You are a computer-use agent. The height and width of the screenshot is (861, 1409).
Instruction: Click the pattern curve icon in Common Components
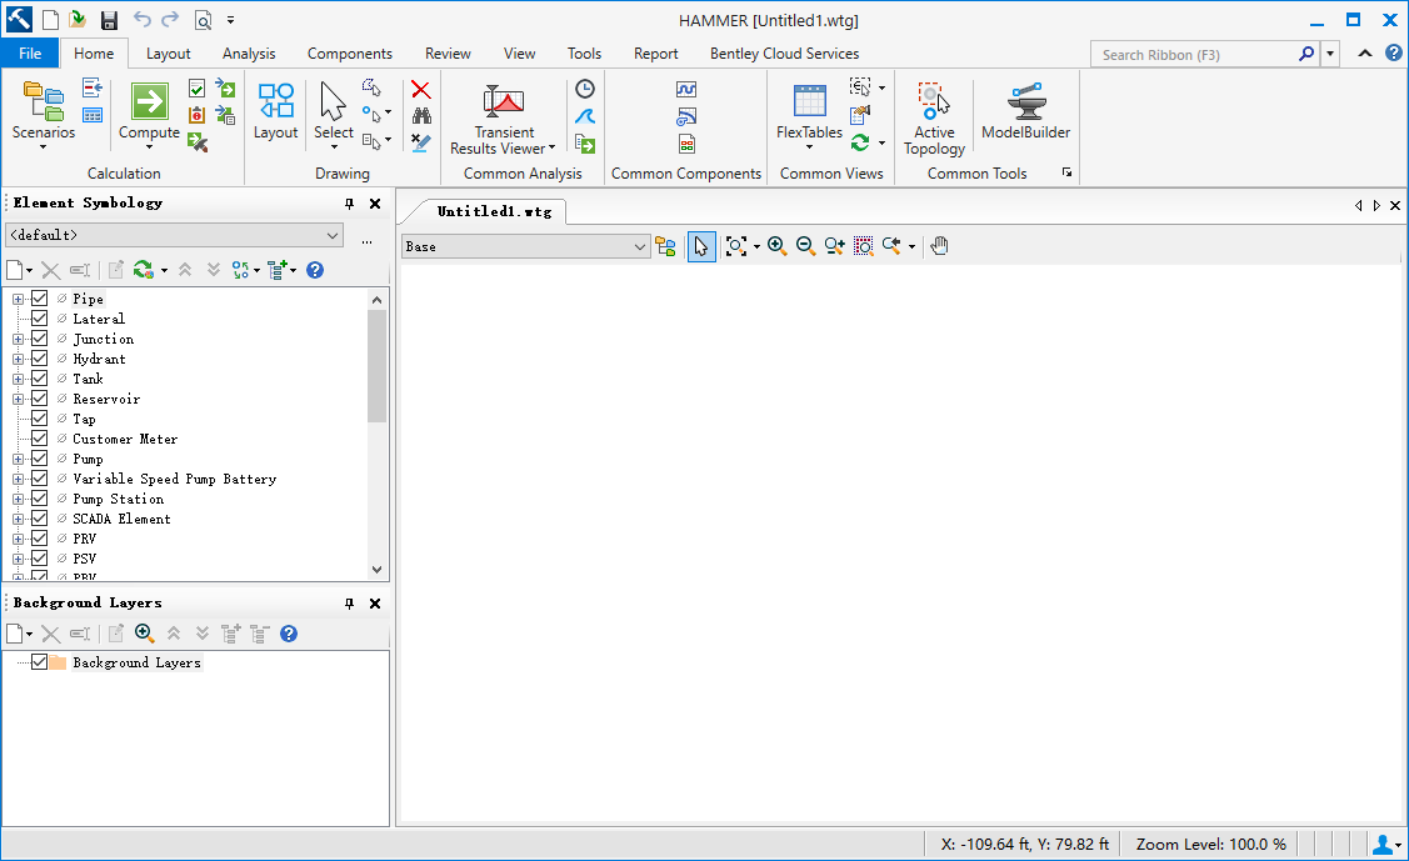[686, 89]
